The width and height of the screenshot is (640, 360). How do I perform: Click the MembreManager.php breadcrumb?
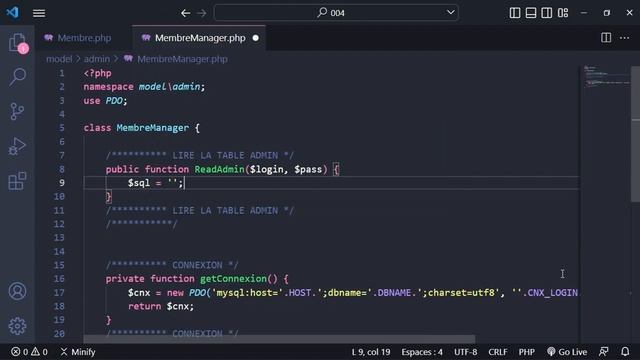[x=182, y=59]
